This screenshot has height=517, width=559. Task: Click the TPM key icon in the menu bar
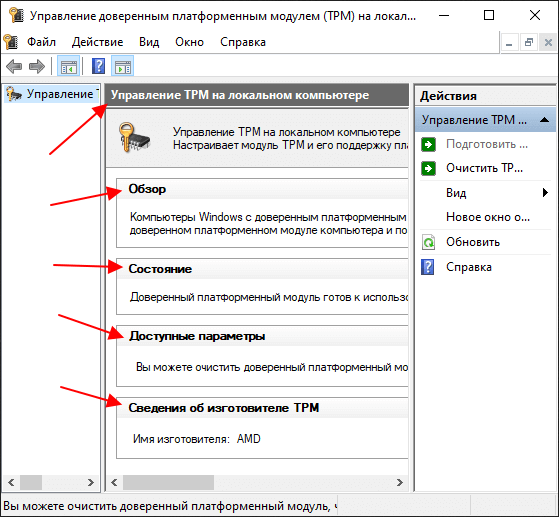click(x=11, y=42)
